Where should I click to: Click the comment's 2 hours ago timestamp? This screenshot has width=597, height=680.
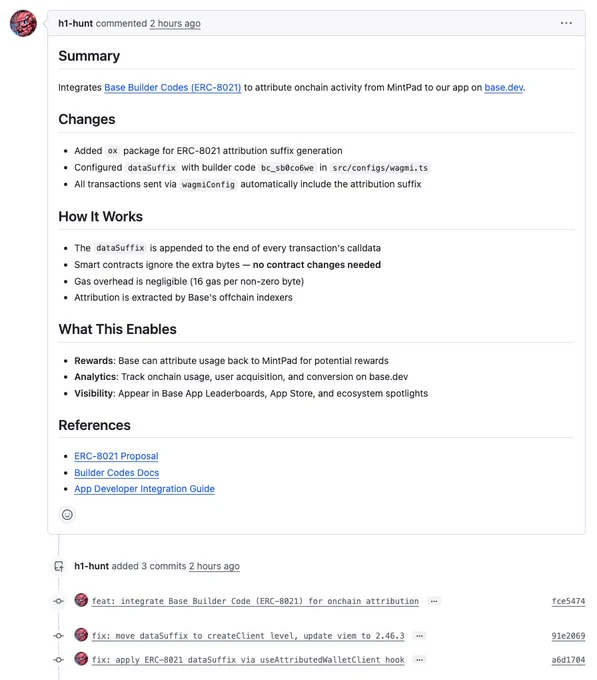pyautogui.click(x=175, y=23)
